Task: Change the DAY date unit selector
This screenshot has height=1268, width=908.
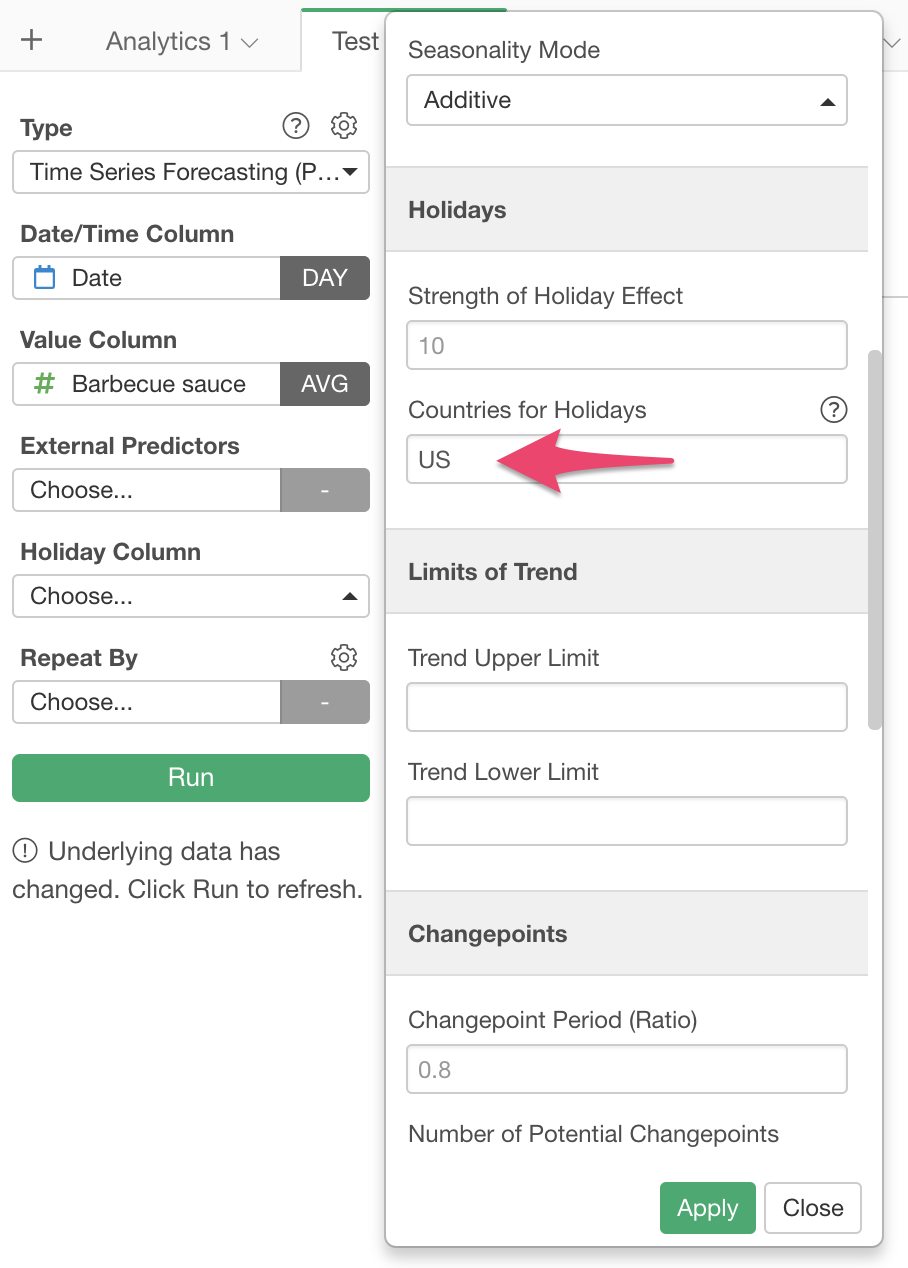Action: pyautogui.click(x=325, y=278)
